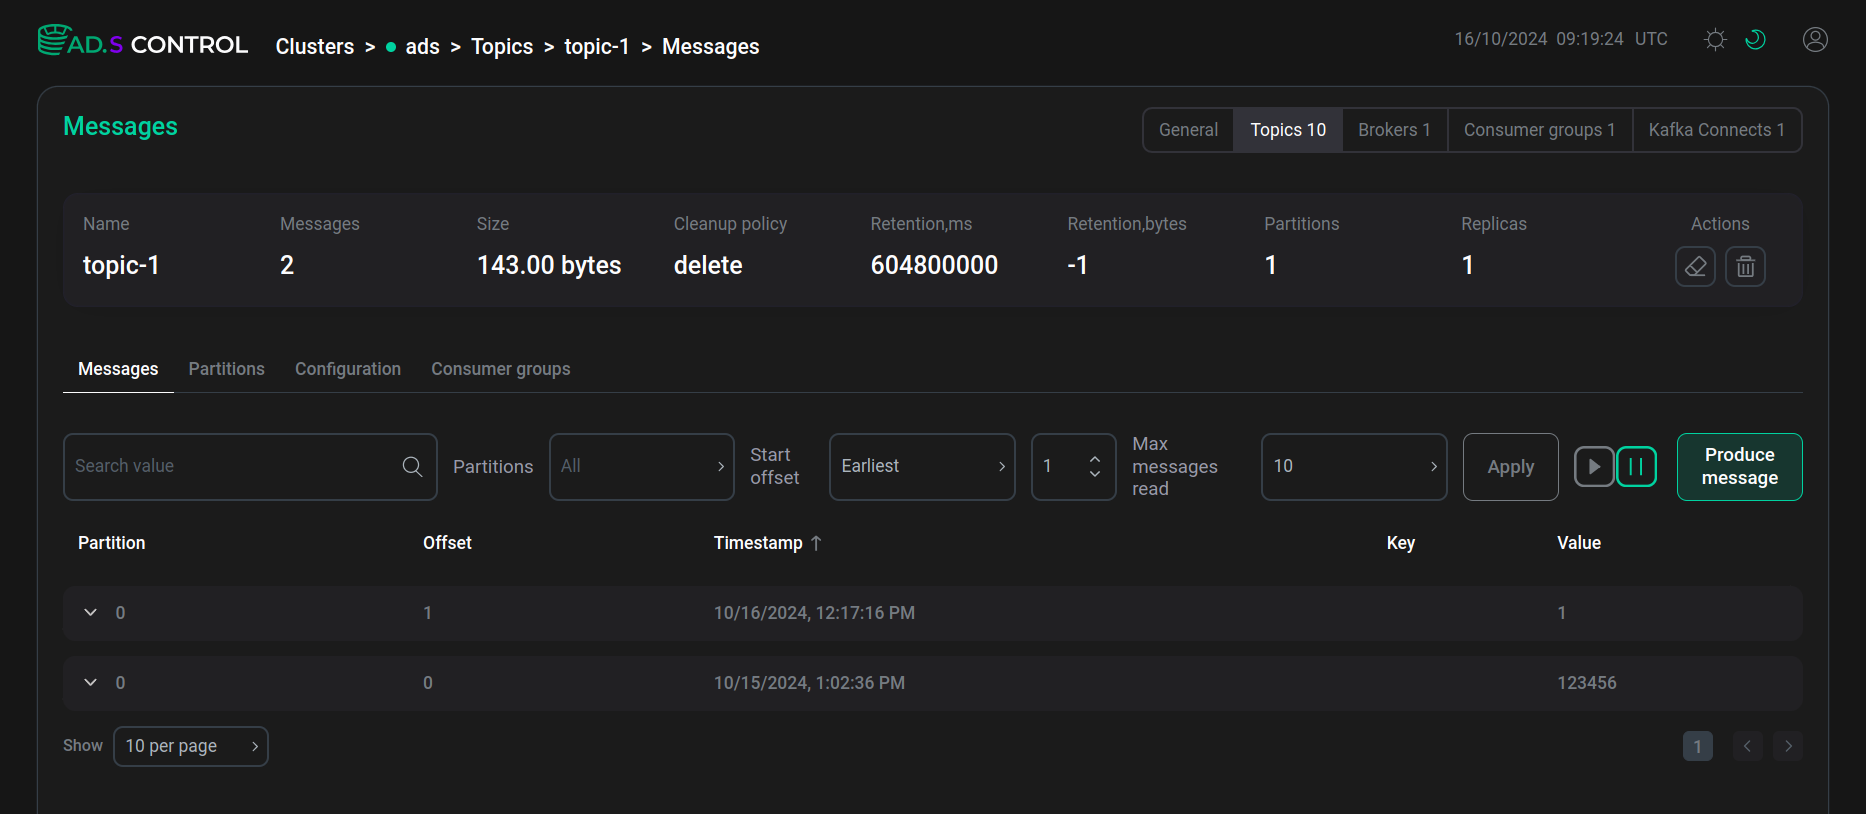This screenshot has height=814, width=1866.
Task: Click the Value column header
Action: click(x=1579, y=543)
